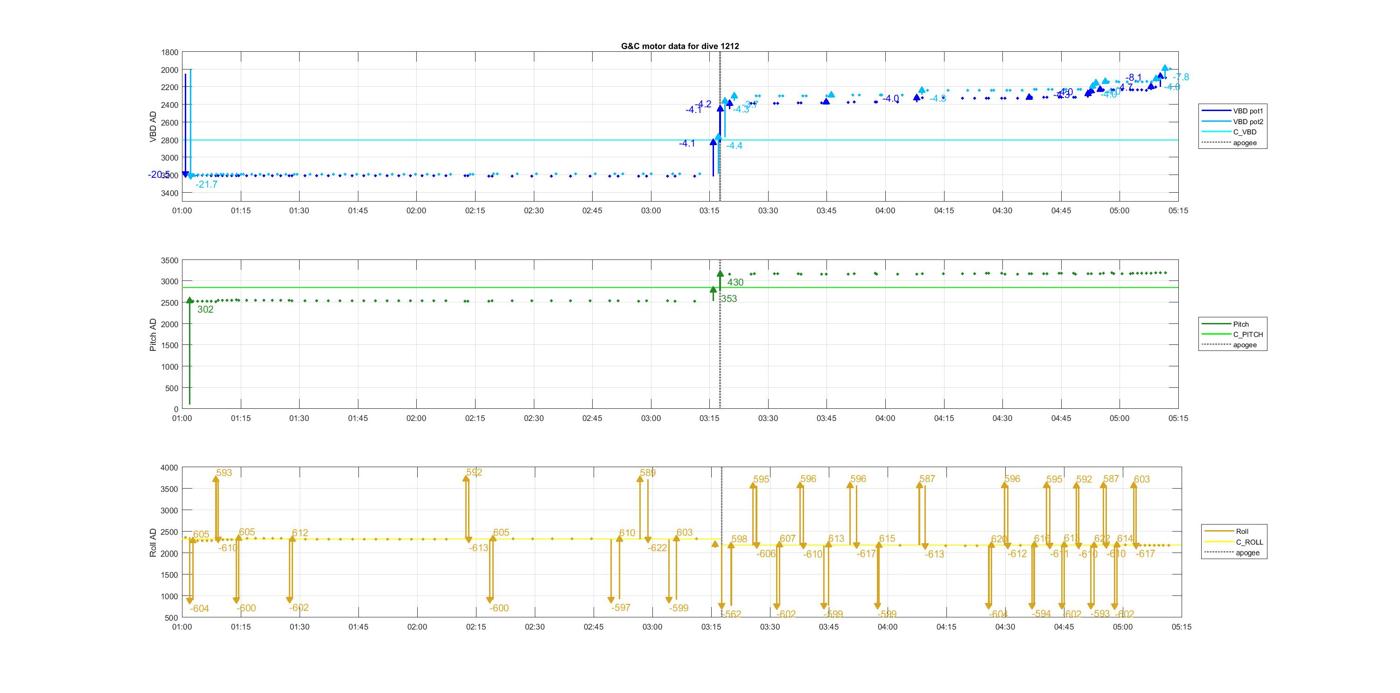The image size is (1400, 693).
Task: Click the "589" annotation in the Roll plot
Action: (x=648, y=473)
